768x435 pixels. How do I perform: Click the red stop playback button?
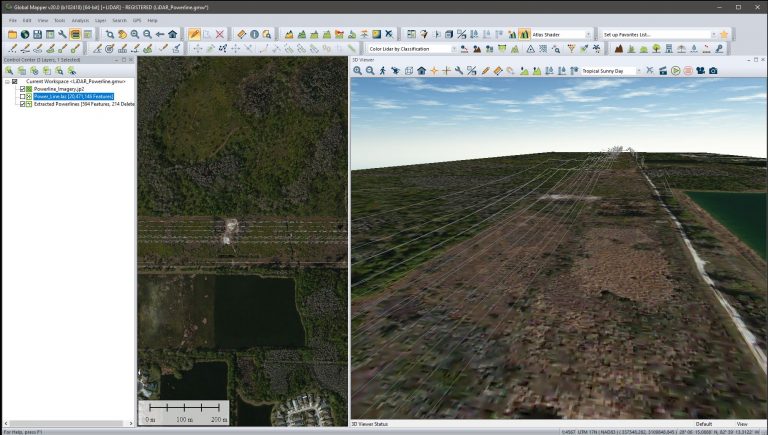[x=688, y=71]
